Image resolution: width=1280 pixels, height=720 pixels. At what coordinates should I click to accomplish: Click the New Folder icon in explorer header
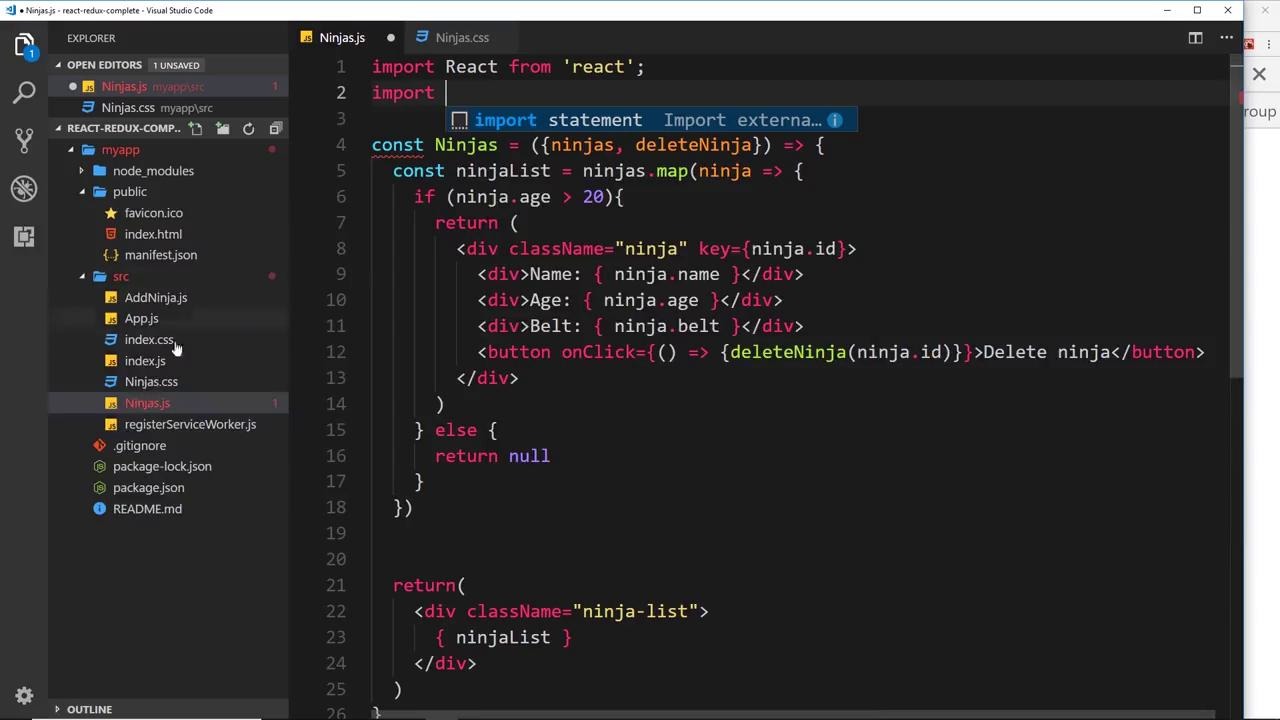click(x=222, y=128)
